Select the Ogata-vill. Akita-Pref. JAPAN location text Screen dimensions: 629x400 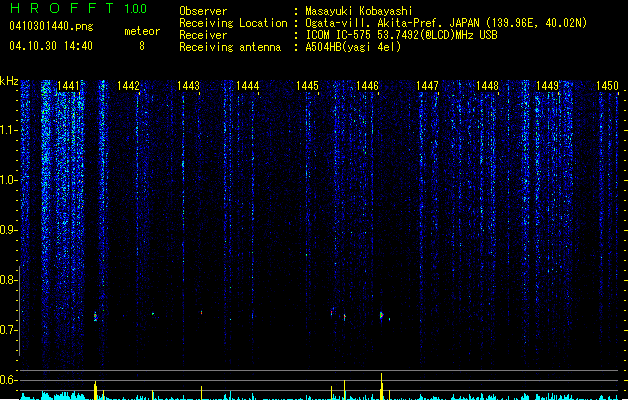(446, 23)
